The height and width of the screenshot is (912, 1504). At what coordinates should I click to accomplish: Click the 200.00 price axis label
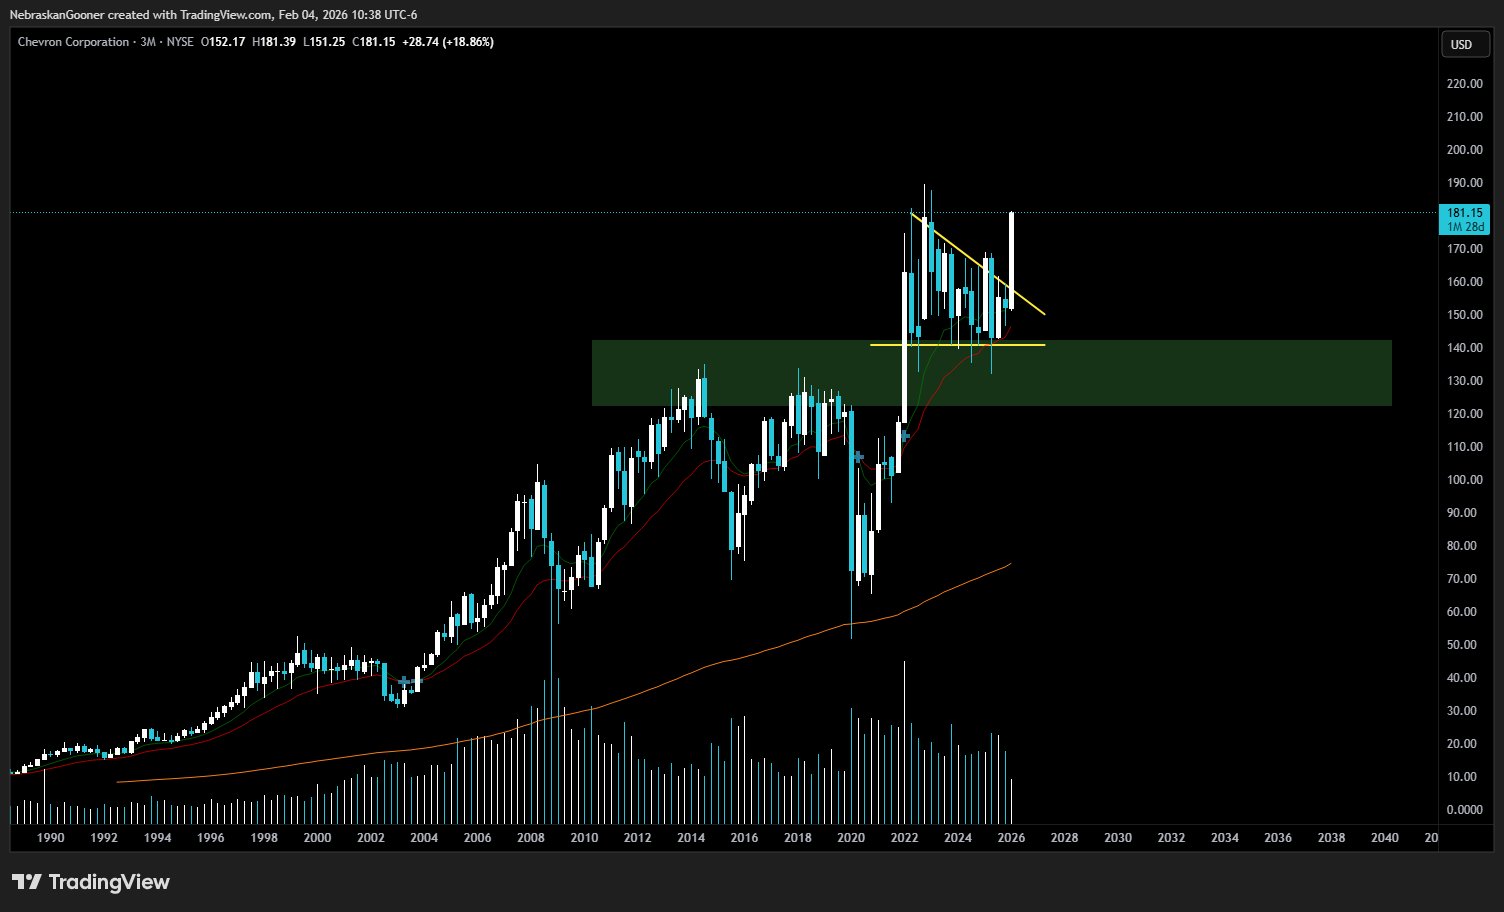pos(1464,150)
